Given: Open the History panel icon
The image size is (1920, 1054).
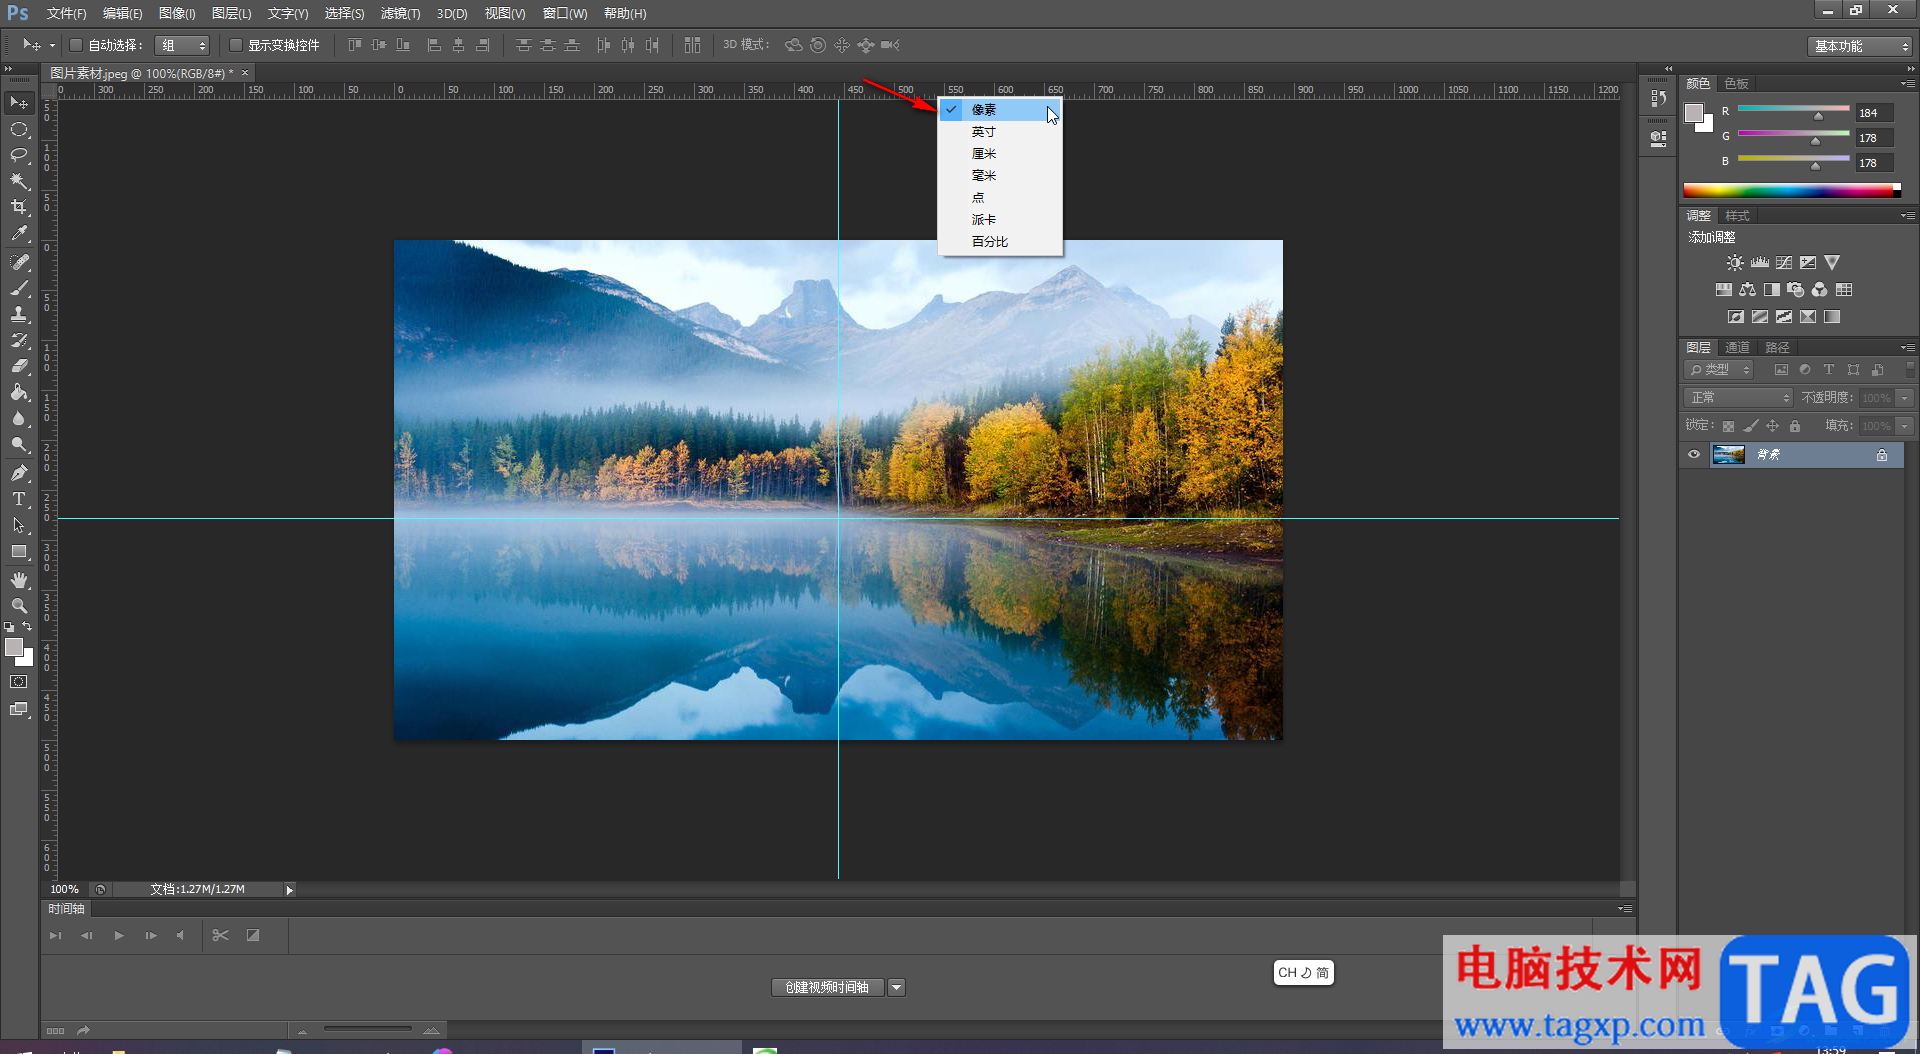Looking at the screenshot, I should tap(1659, 98).
